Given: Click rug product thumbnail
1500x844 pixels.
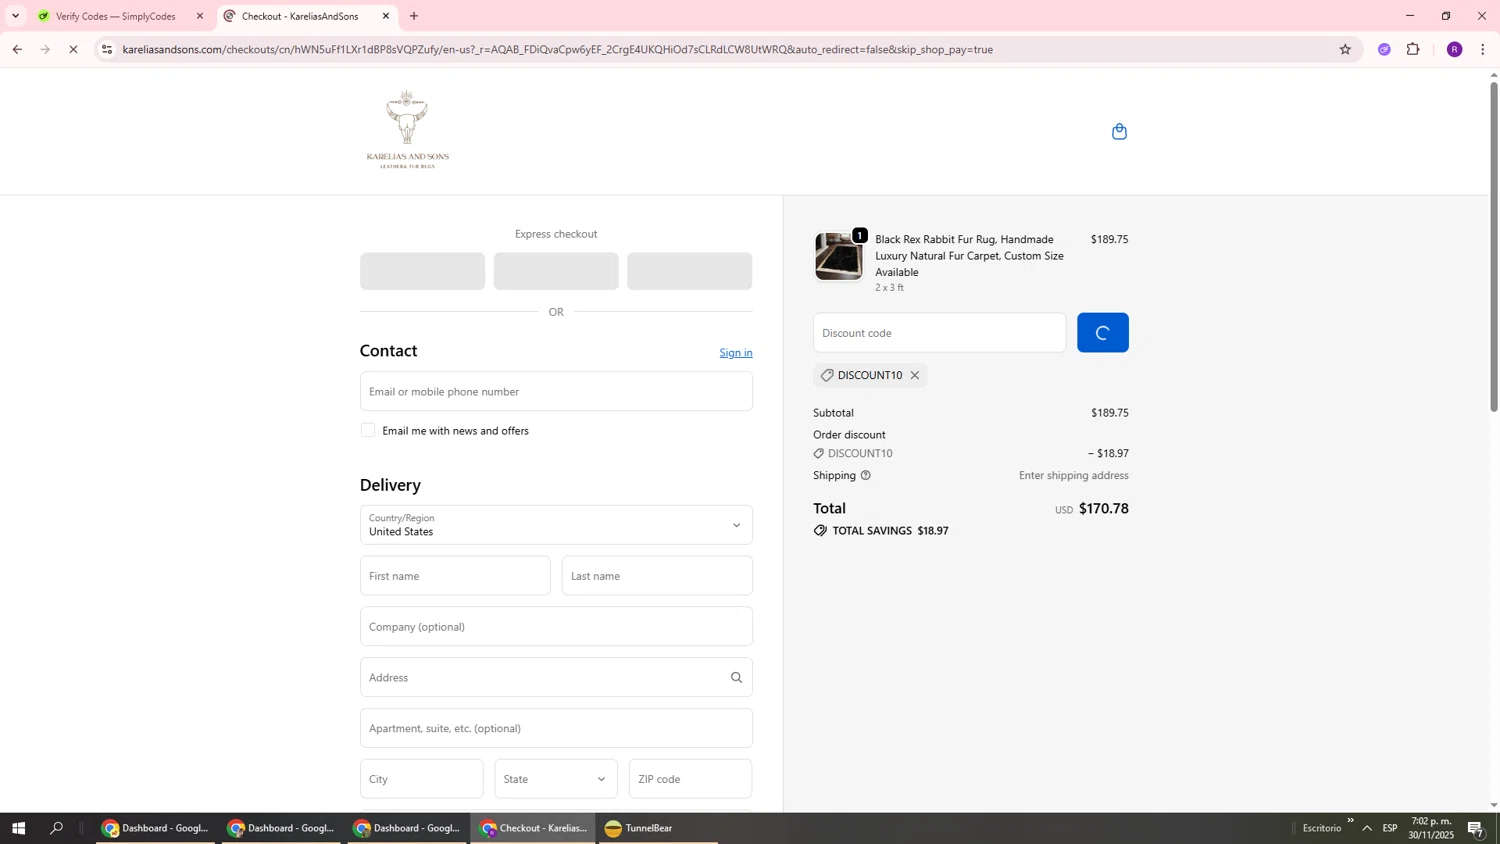Looking at the screenshot, I should coord(839,257).
